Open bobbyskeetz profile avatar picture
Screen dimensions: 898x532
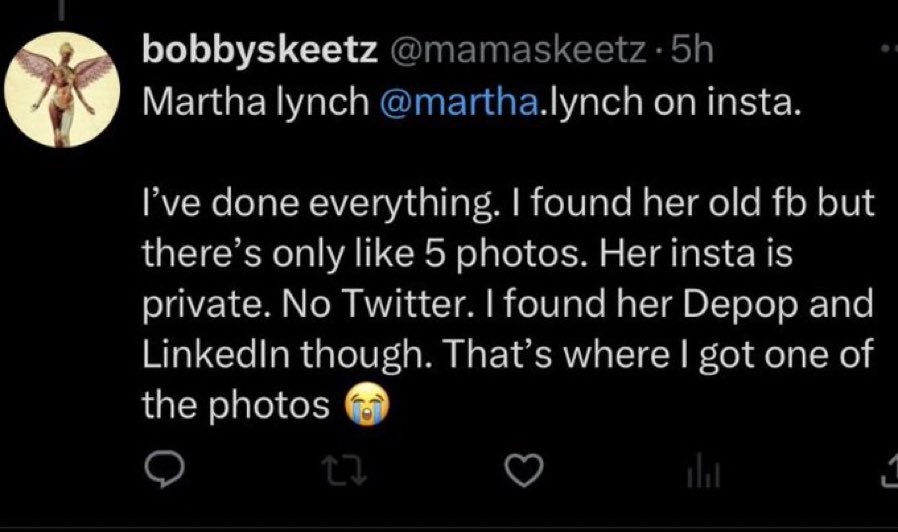pyautogui.click(x=62, y=90)
